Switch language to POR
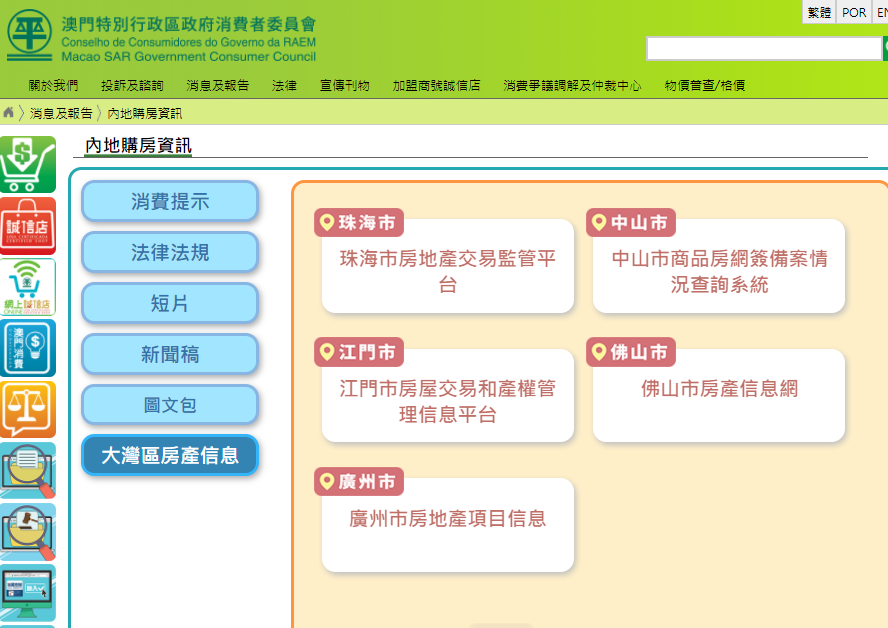888x628 pixels. (x=854, y=12)
